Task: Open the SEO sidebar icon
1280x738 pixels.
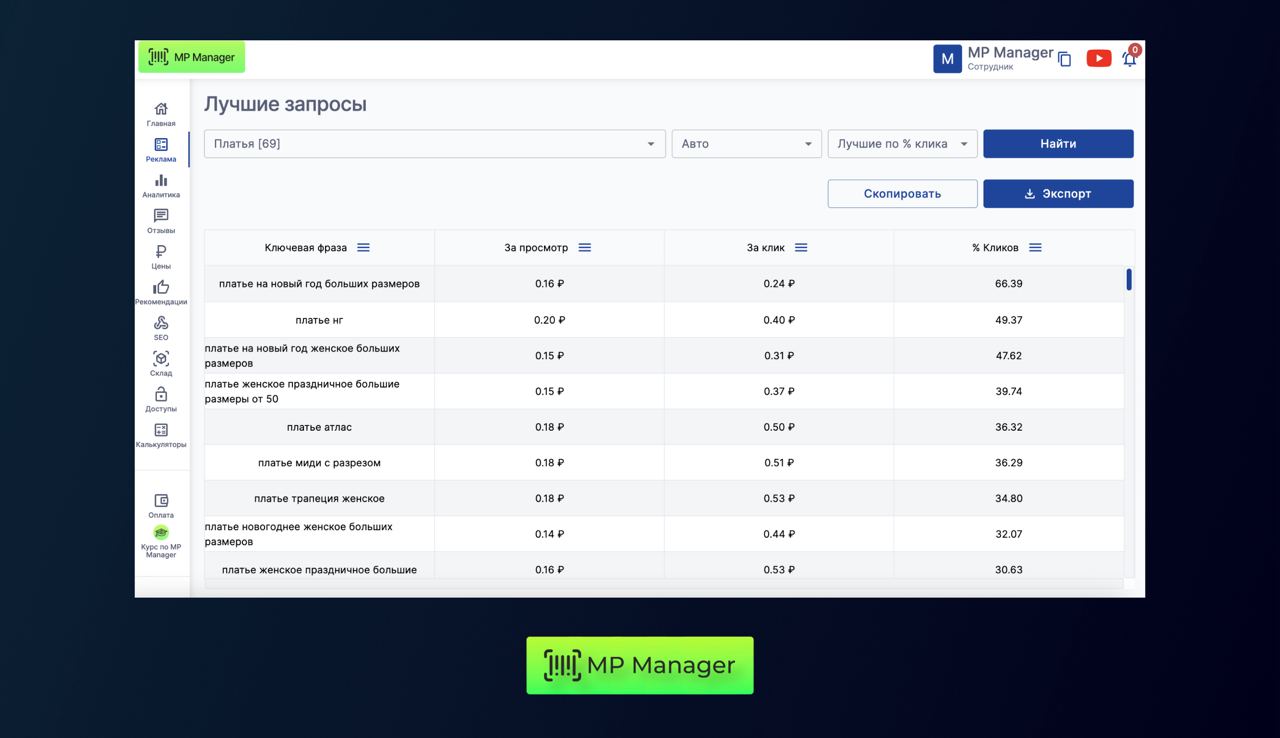Action: tap(161, 323)
